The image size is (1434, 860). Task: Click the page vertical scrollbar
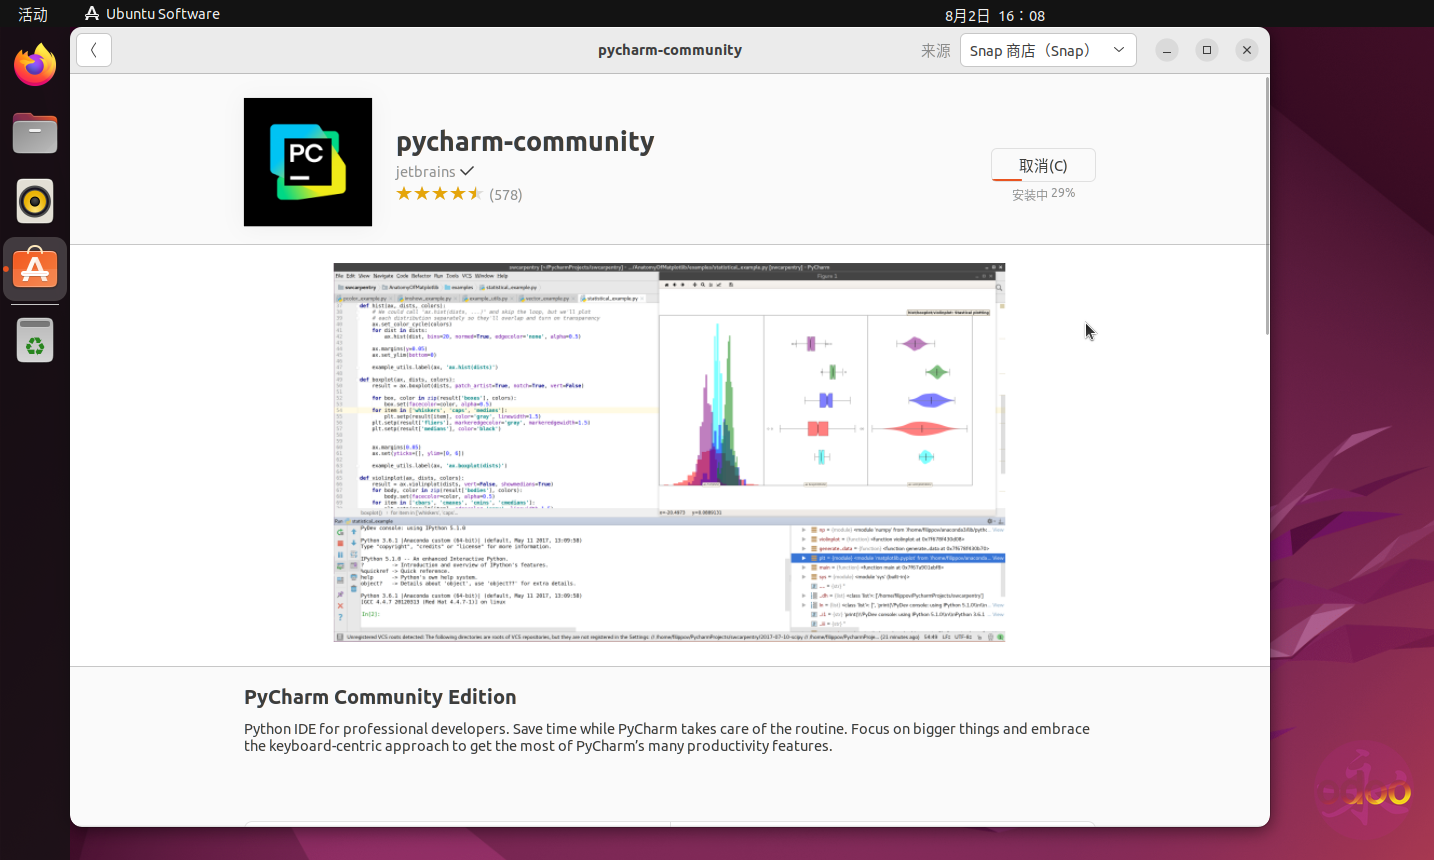1267,205
